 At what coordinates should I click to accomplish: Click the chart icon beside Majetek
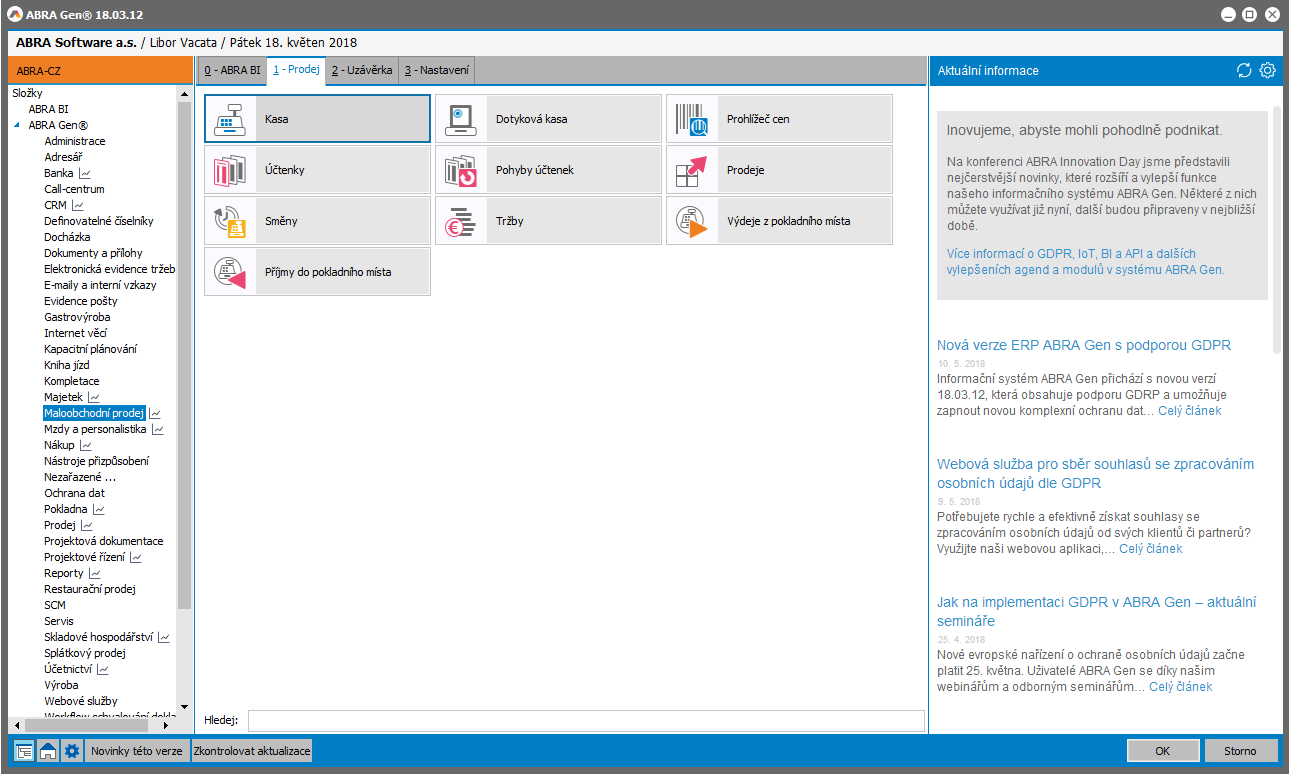tap(94, 397)
